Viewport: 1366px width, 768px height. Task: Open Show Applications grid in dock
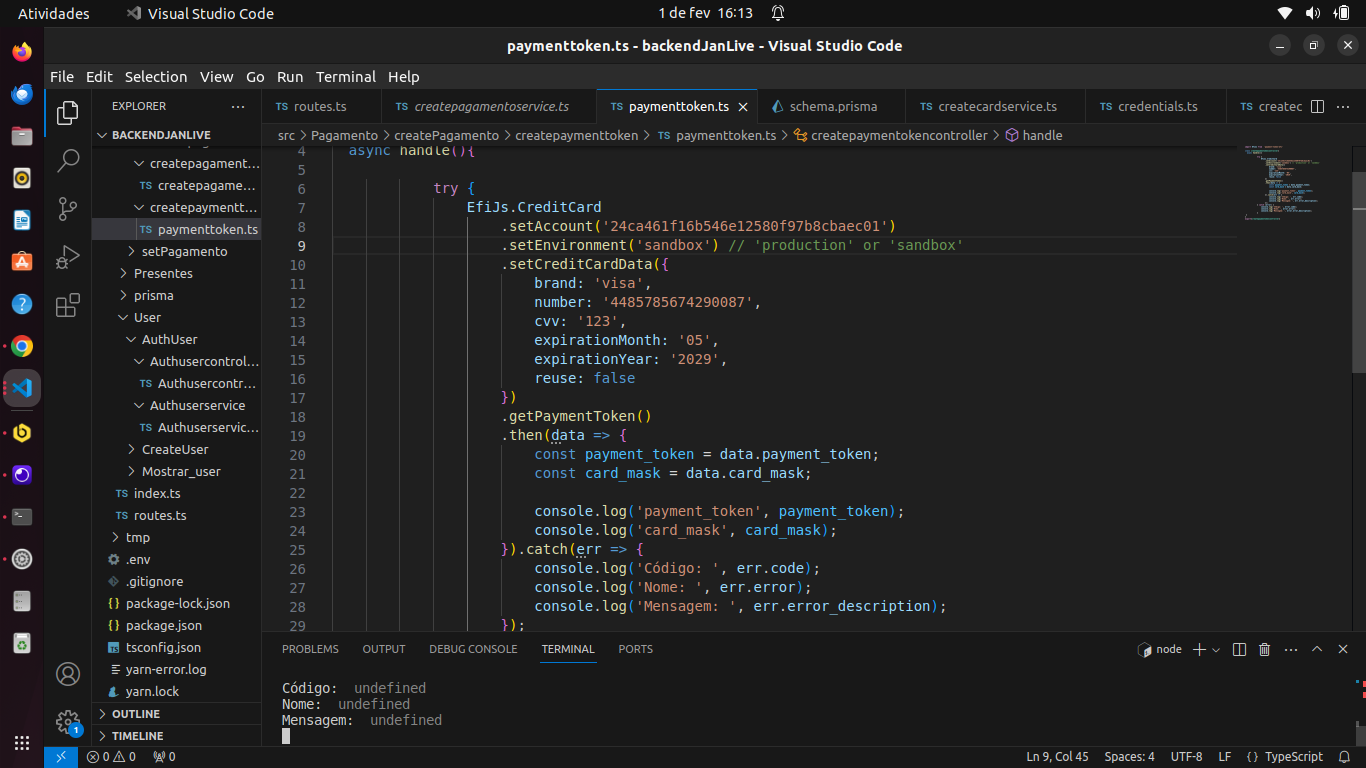click(x=22, y=742)
